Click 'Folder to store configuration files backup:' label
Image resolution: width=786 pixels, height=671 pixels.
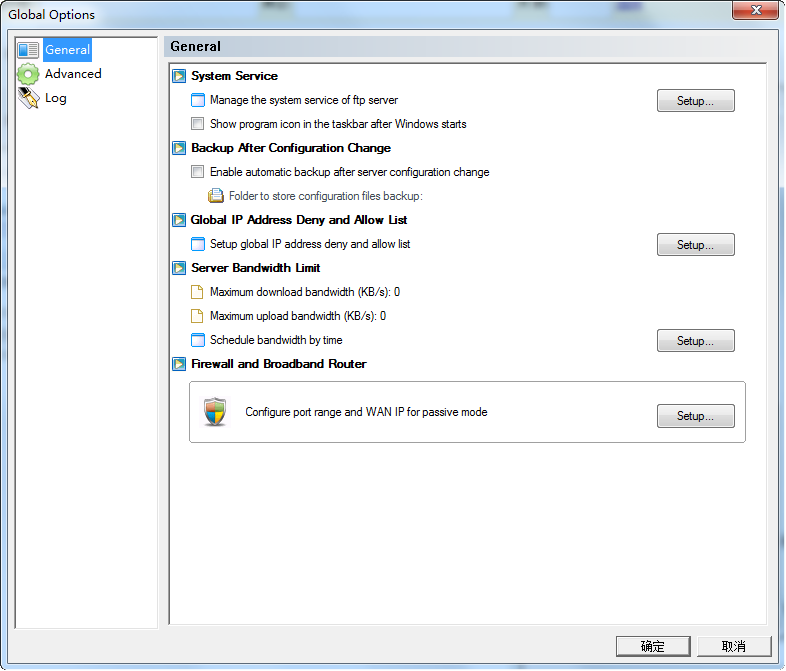[x=326, y=196]
